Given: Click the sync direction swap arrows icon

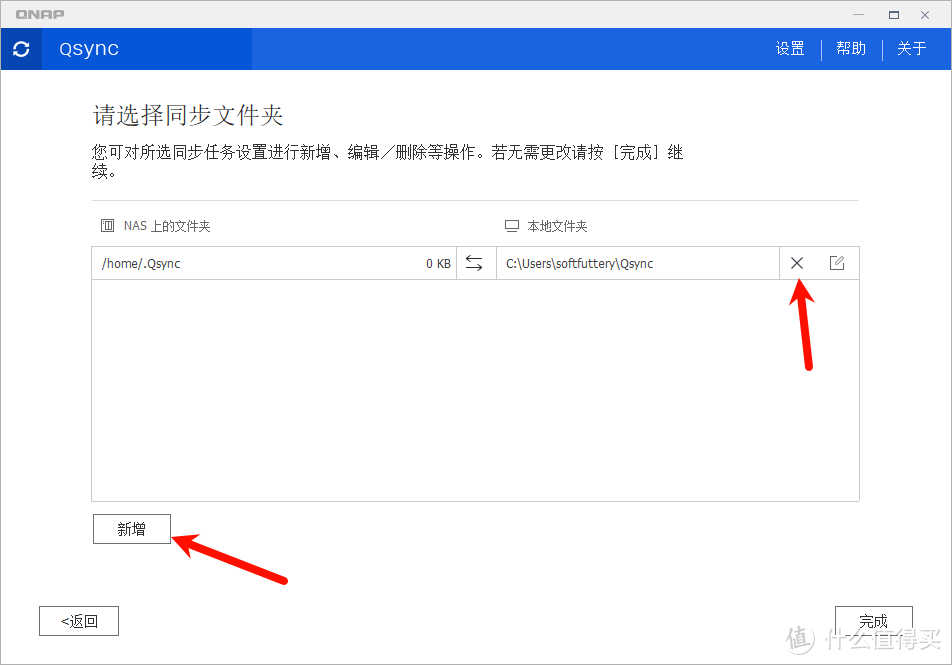Looking at the screenshot, I should pos(475,262).
